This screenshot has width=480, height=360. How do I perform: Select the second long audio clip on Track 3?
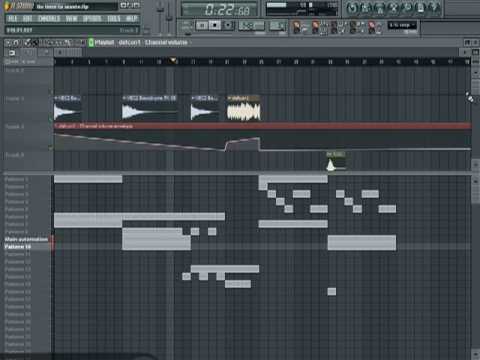point(149,108)
